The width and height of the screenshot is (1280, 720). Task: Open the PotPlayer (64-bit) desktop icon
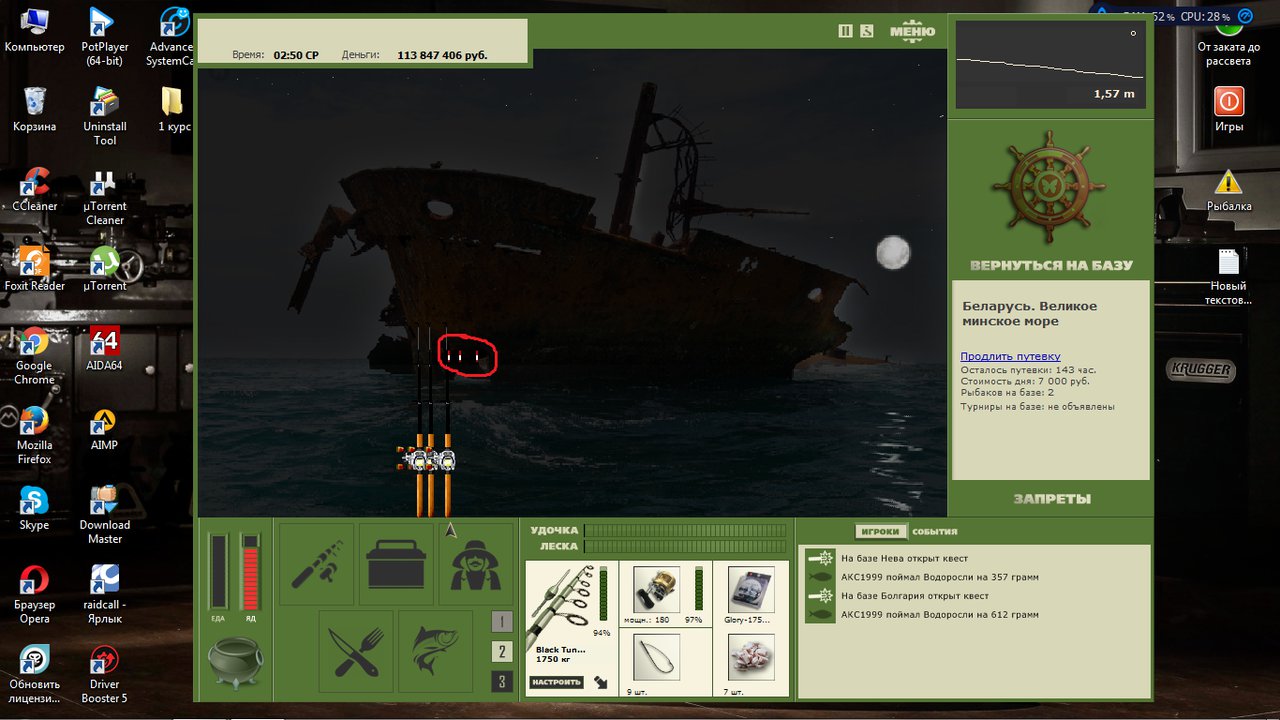coord(105,36)
